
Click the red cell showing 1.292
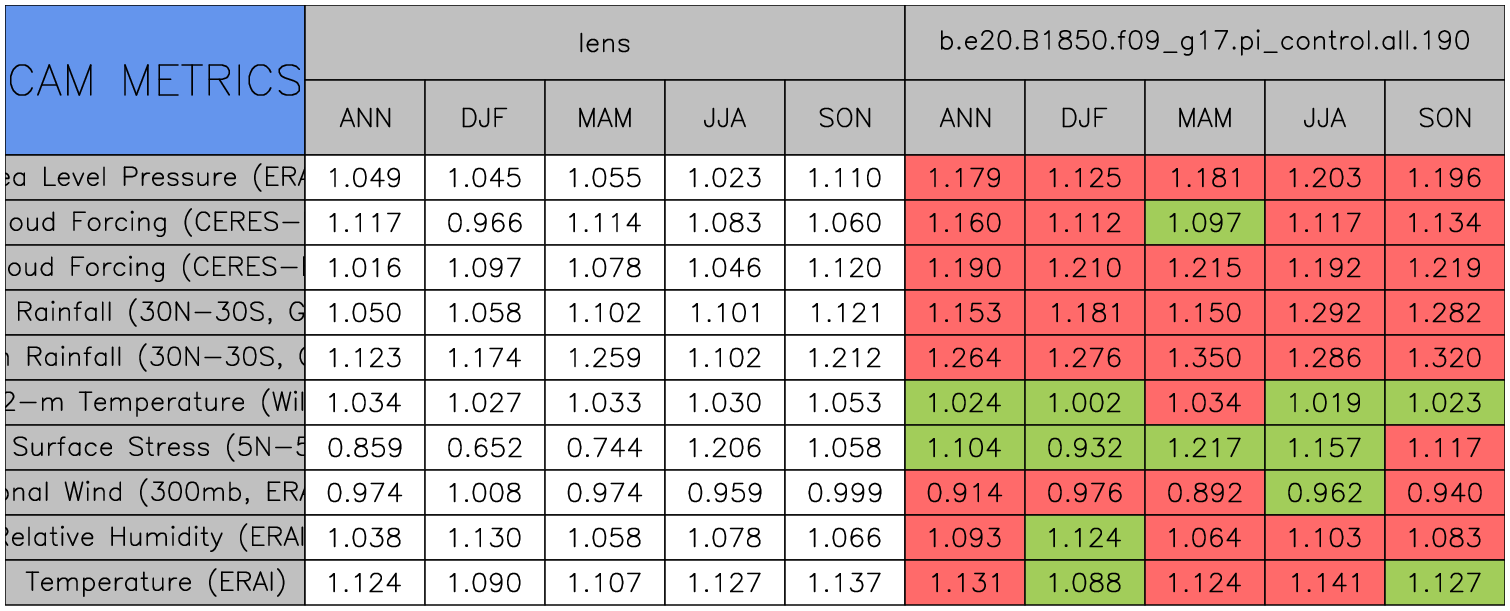pos(1324,312)
